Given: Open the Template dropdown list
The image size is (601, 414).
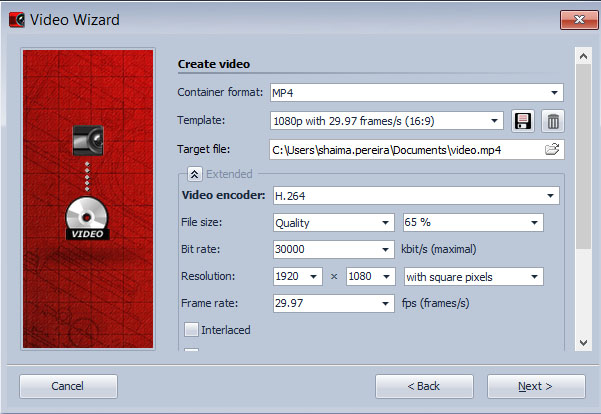Looking at the screenshot, I should pos(387,121).
